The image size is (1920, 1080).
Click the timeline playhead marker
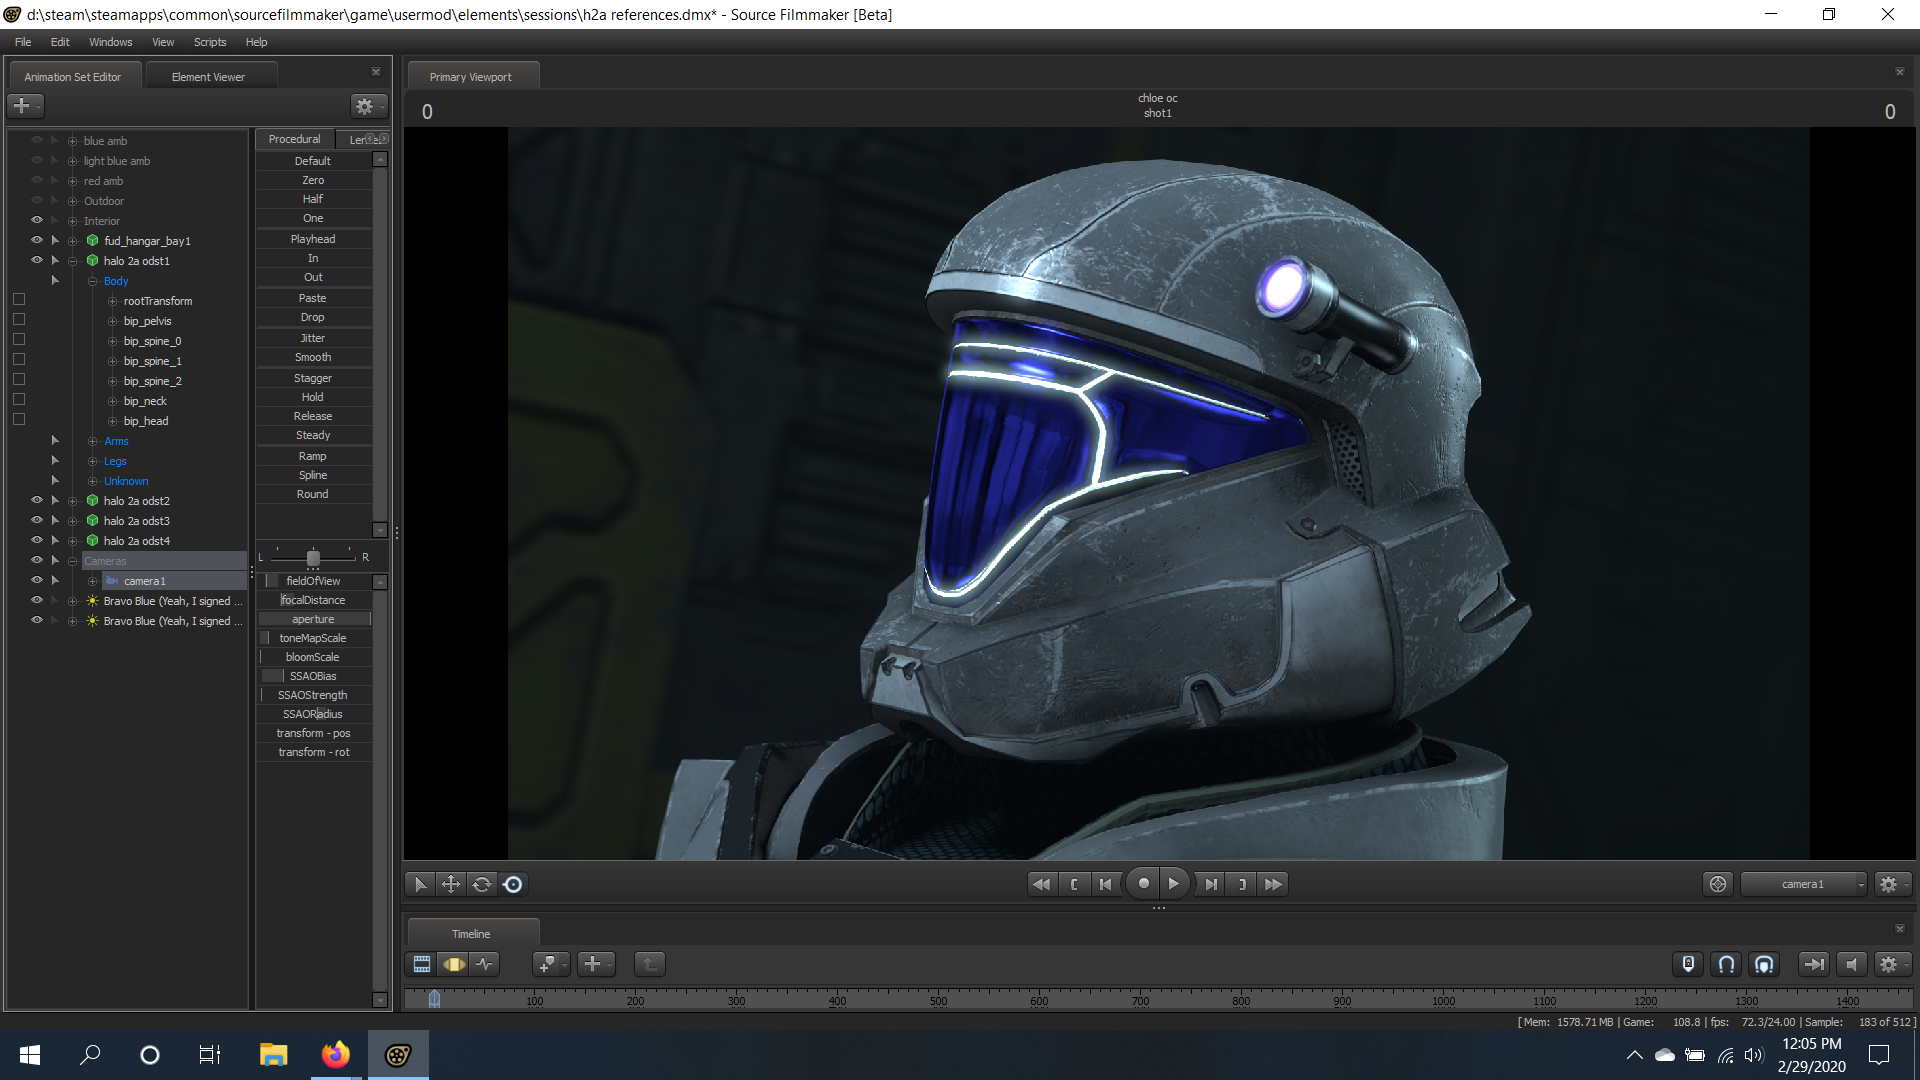(434, 998)
